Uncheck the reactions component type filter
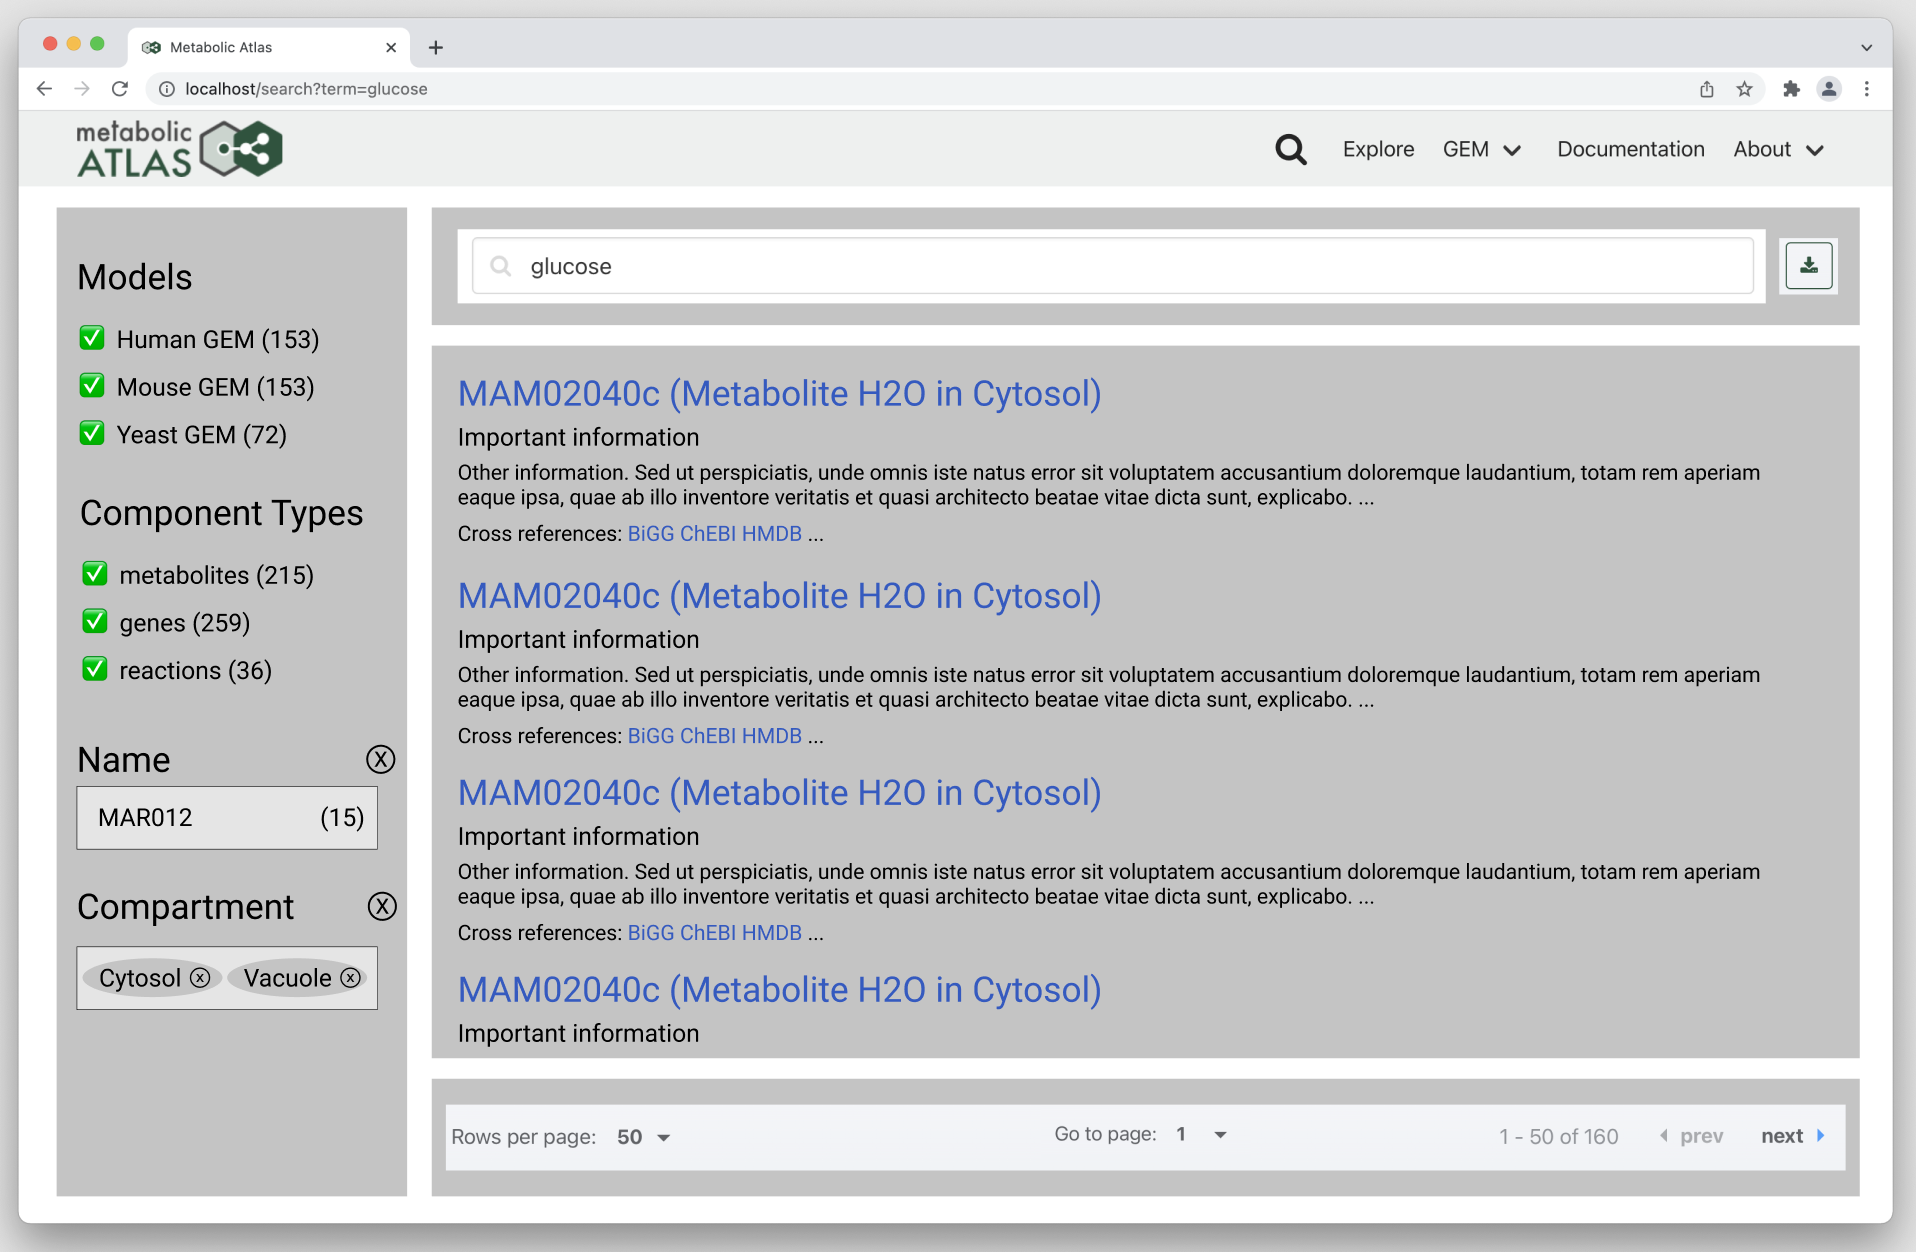This screenshot has width=1916, height=1252. point(94,669)
